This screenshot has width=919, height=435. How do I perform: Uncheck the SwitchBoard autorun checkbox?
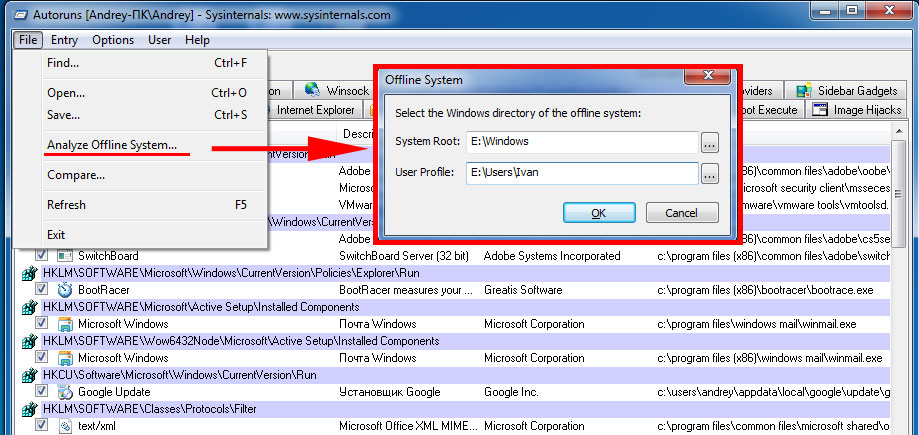point(41,256)
